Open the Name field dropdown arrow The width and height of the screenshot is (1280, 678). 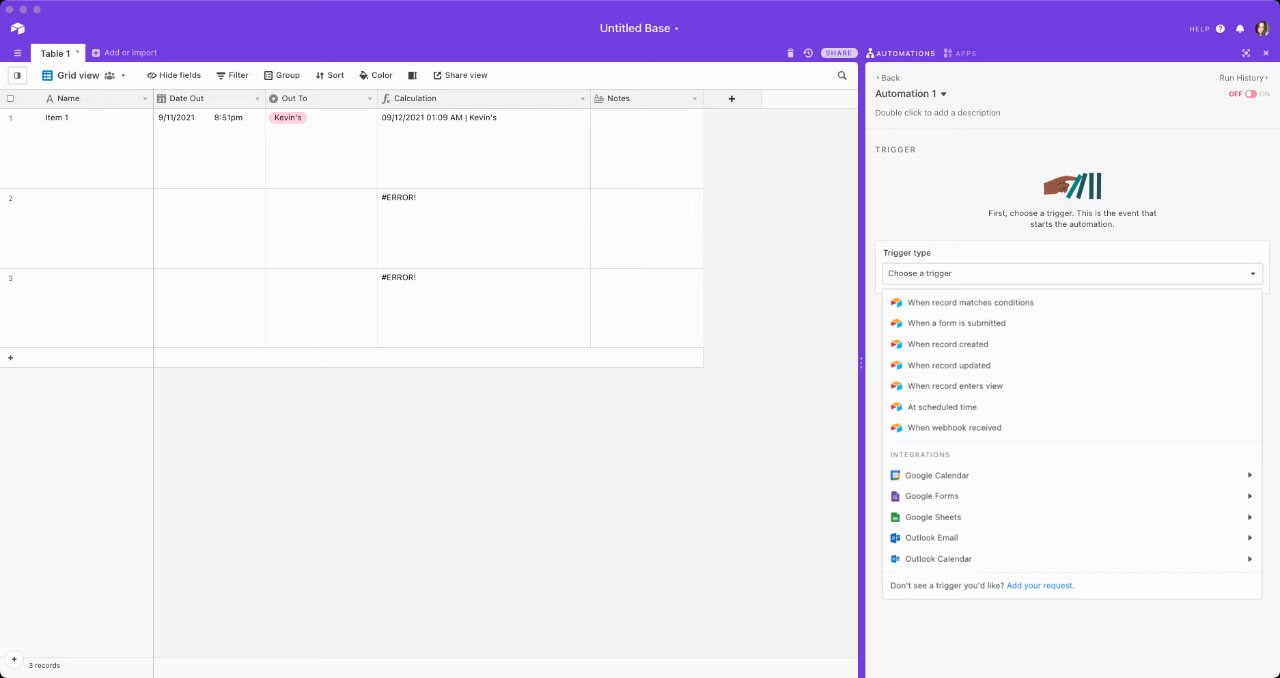146,98
